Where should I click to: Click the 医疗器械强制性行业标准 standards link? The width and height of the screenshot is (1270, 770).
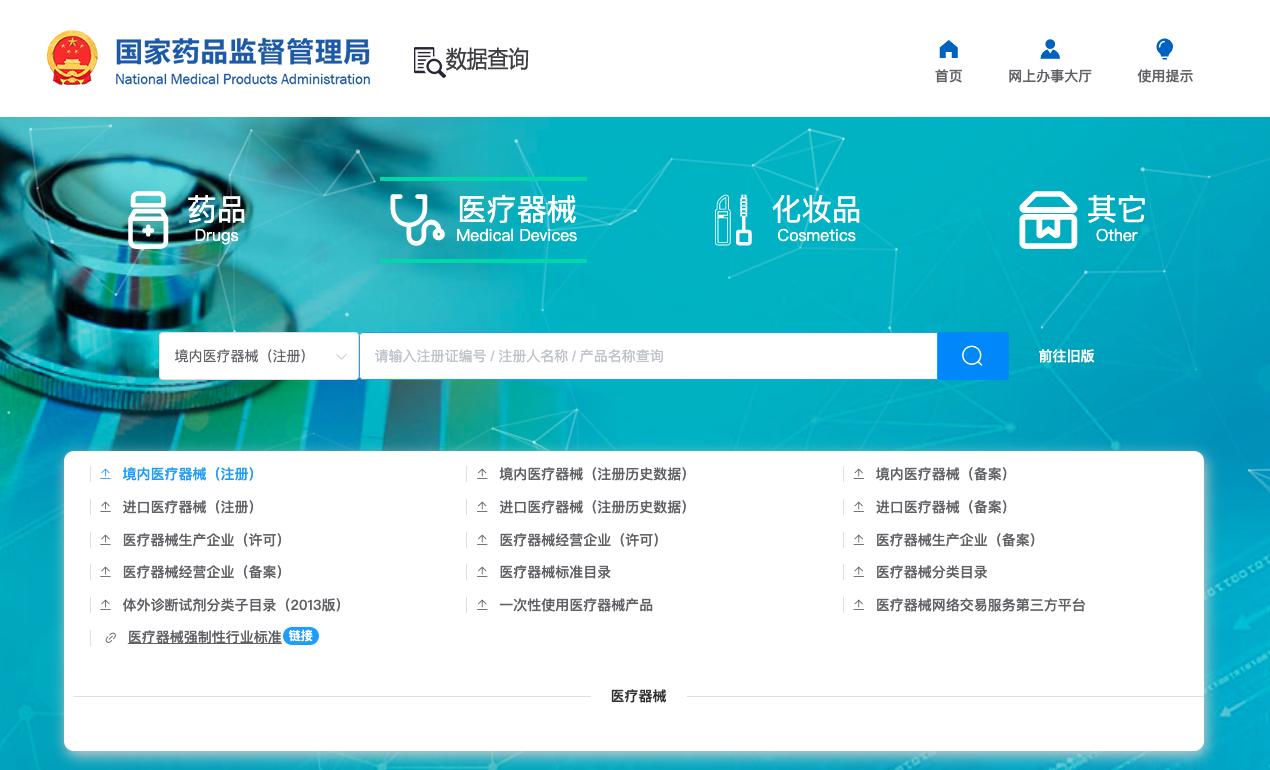point(204,637)
